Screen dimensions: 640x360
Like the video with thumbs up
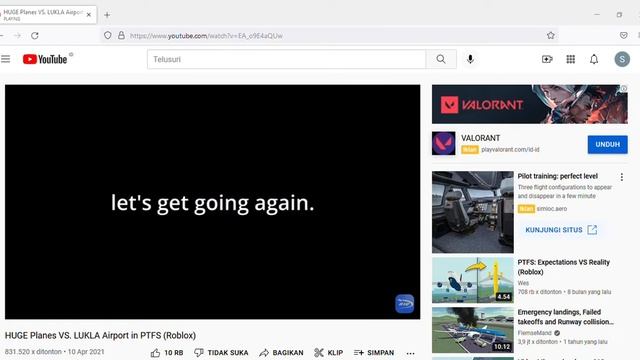[167, 353]
